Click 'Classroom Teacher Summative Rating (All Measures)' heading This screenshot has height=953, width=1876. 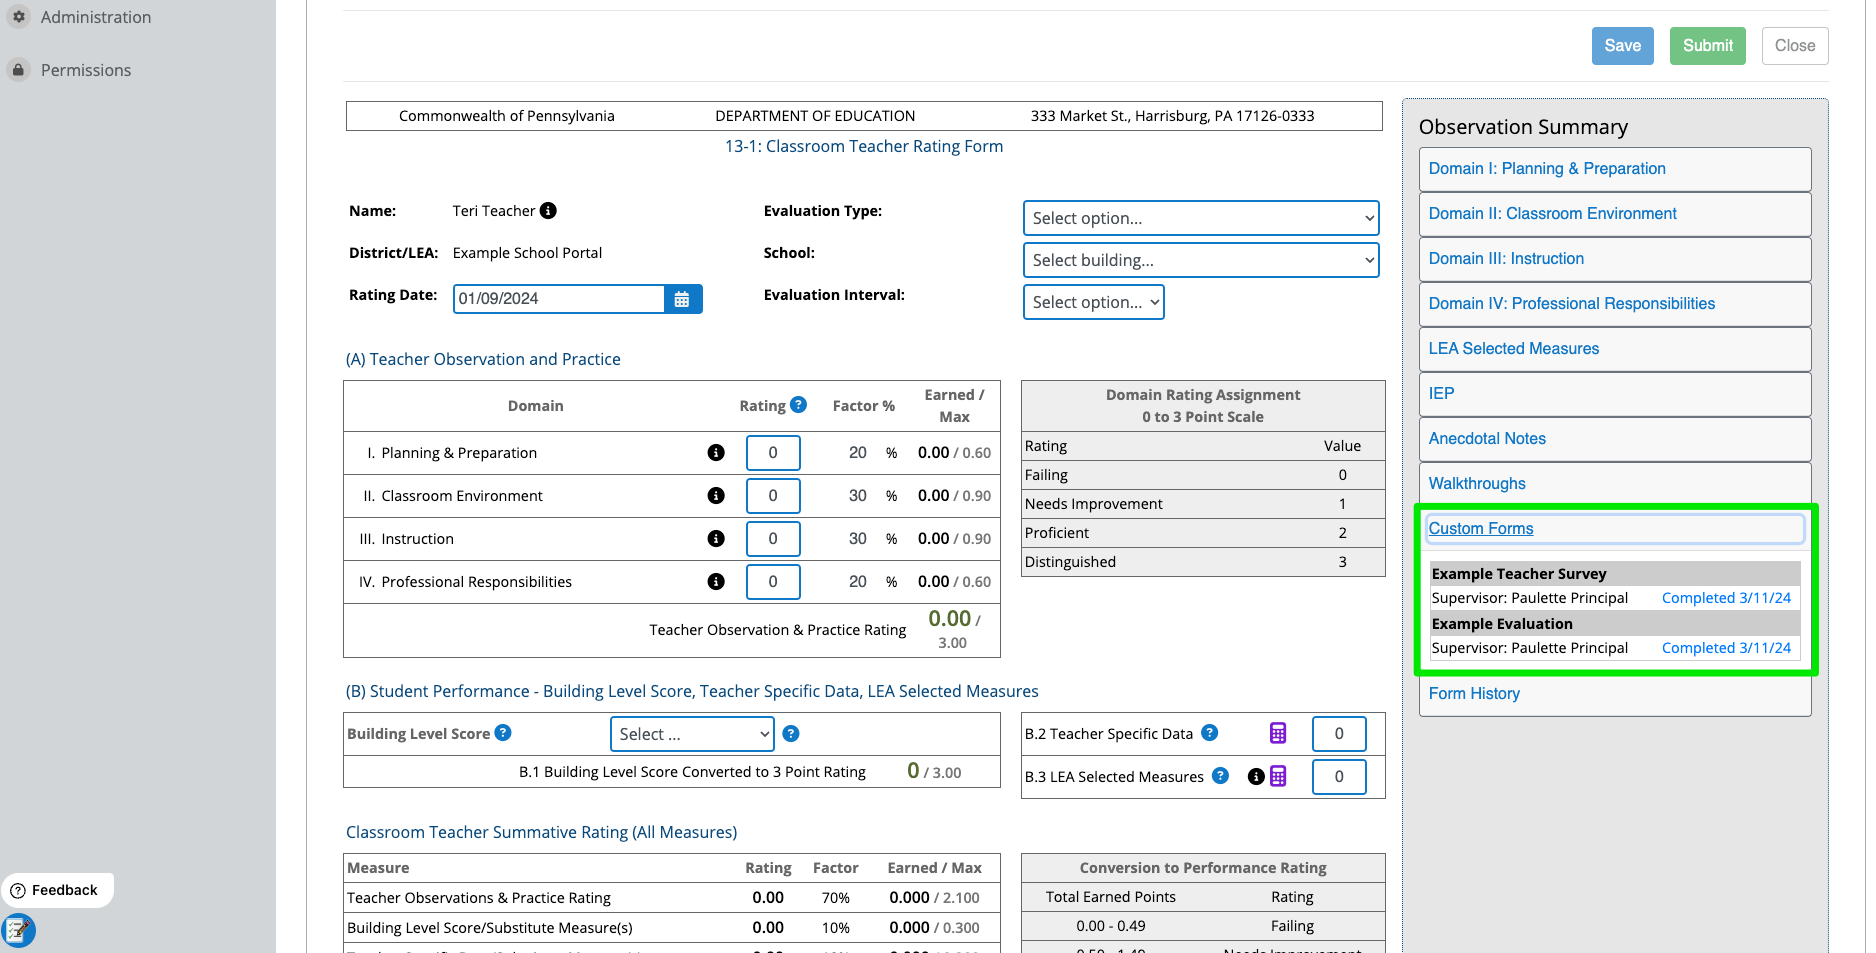click(x=541, y=833)
